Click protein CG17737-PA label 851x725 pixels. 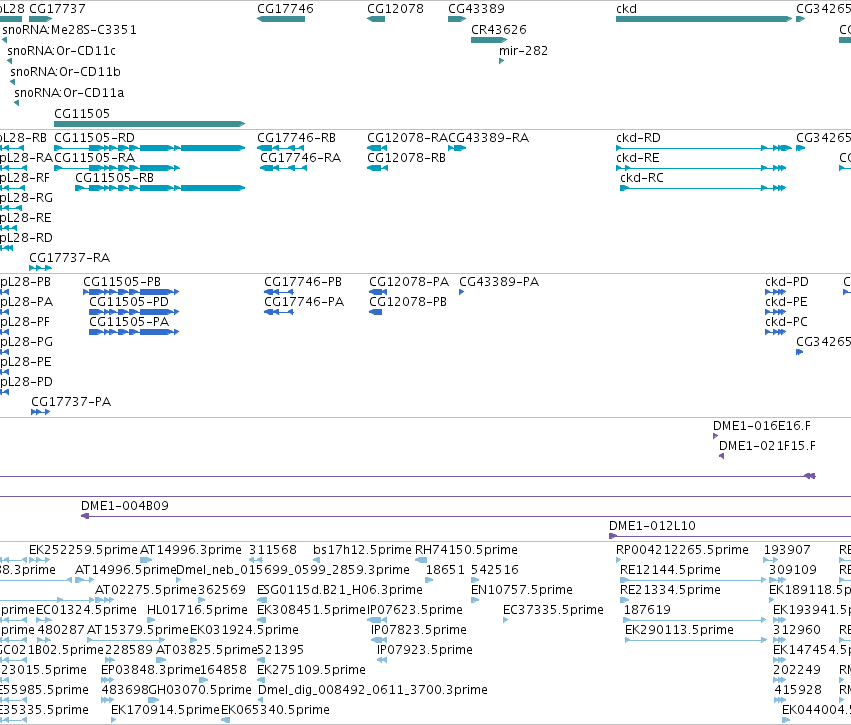click(x=71, y=402)
